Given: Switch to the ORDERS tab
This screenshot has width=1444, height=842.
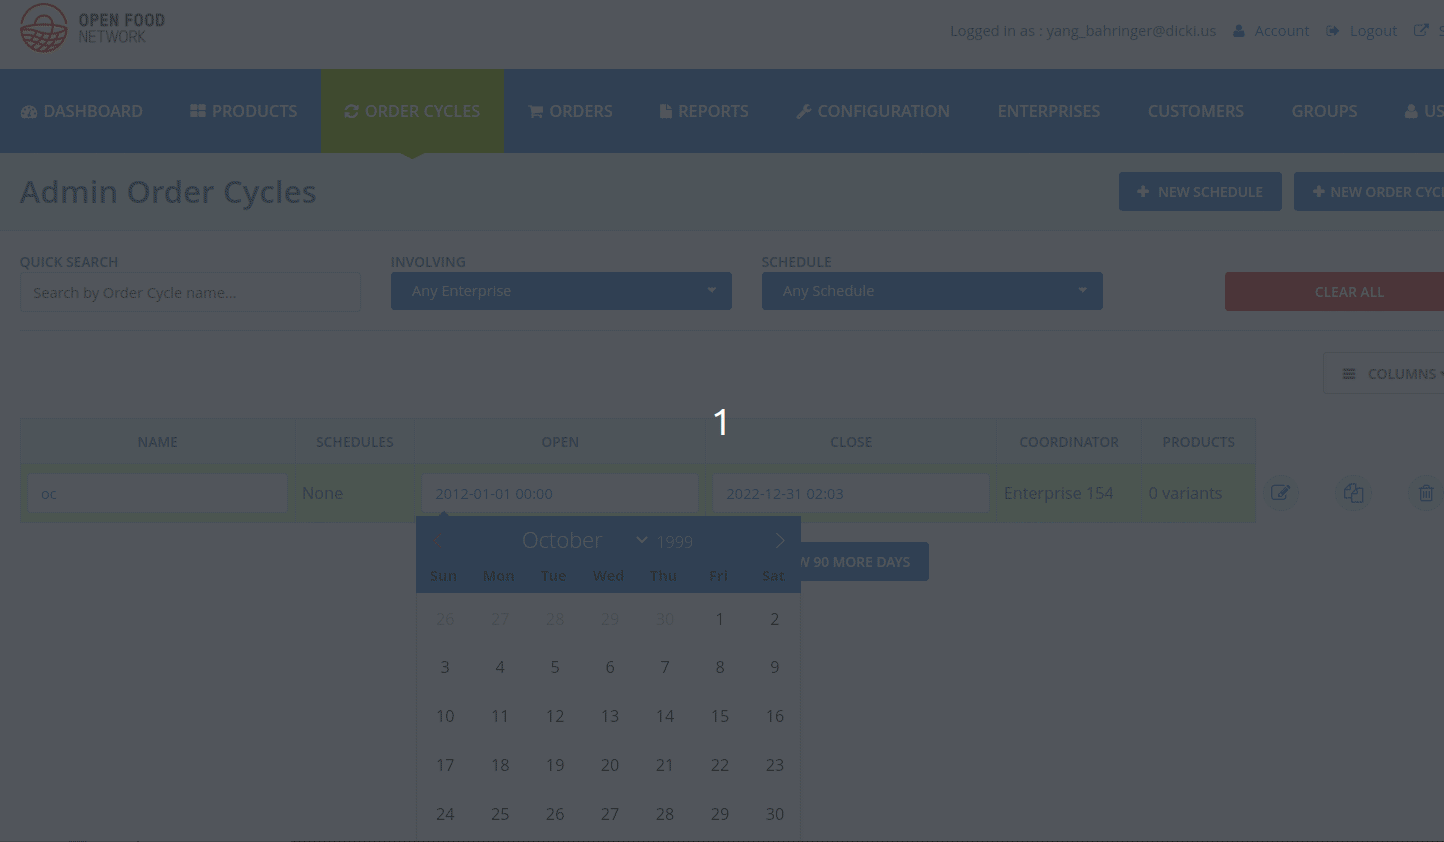Looking at the screenshot, I should click(570, 110).
